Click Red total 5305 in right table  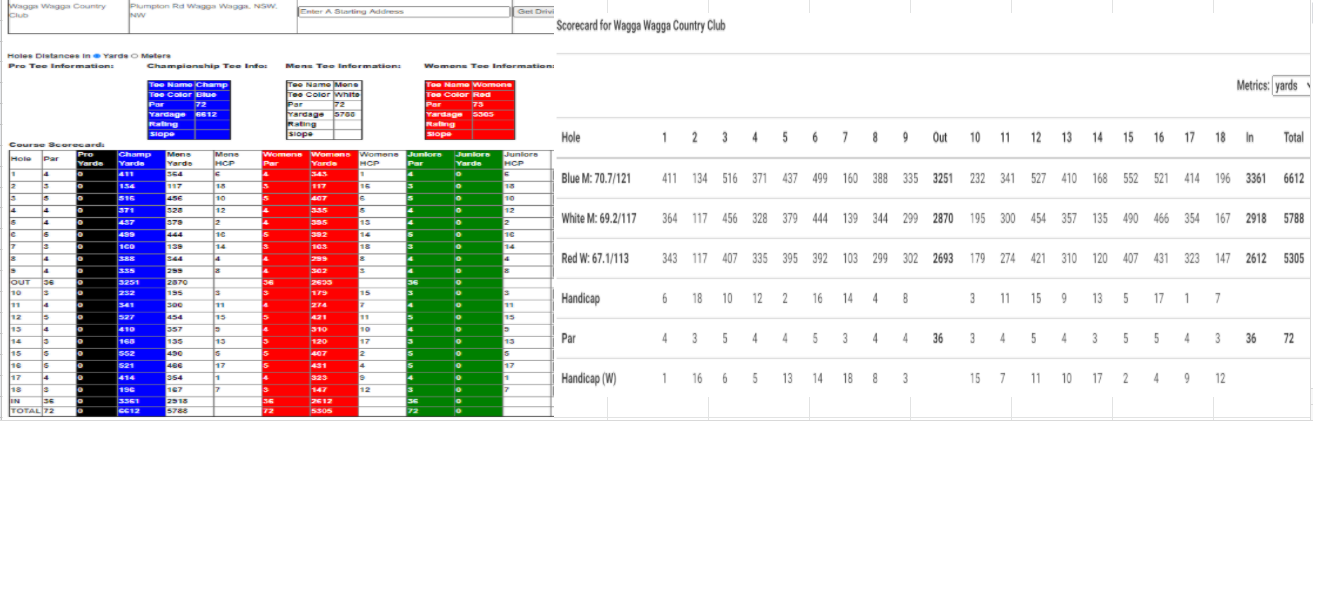tap(1293, 259)
